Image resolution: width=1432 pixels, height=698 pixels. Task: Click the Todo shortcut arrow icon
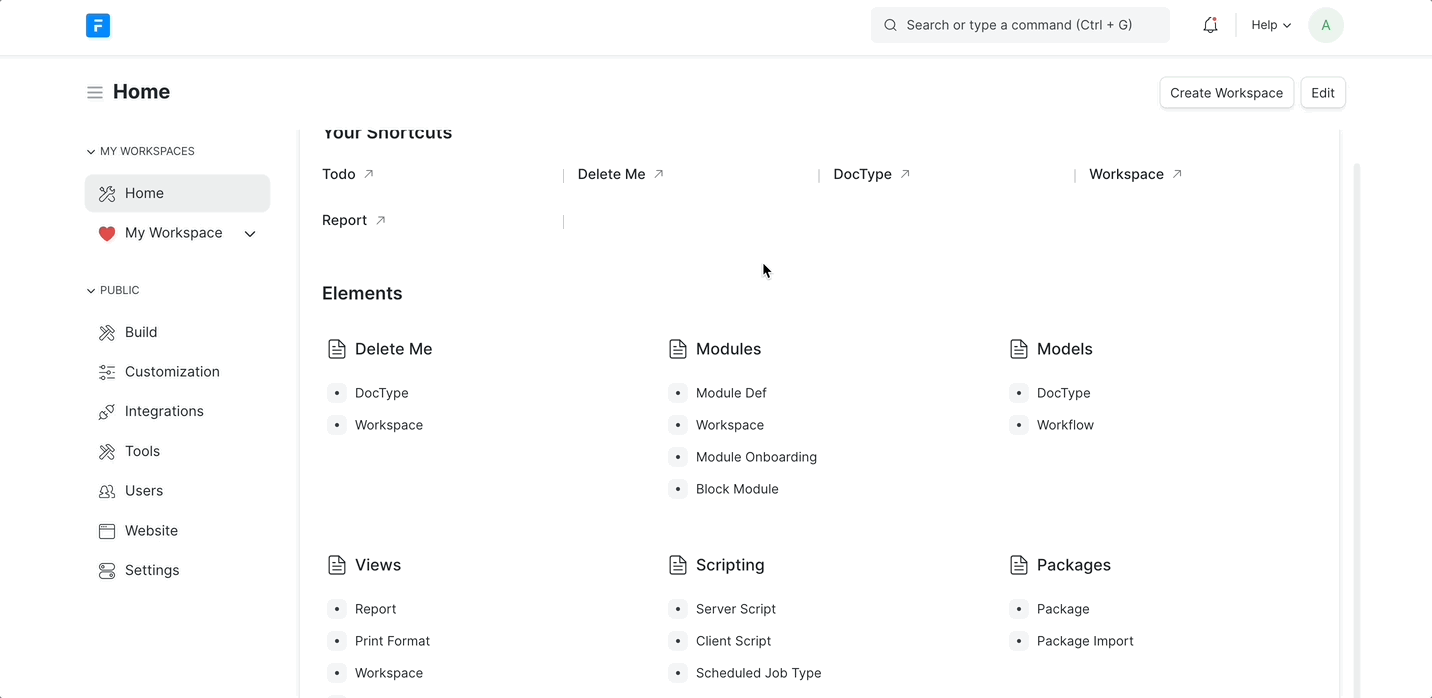(369, 174)
